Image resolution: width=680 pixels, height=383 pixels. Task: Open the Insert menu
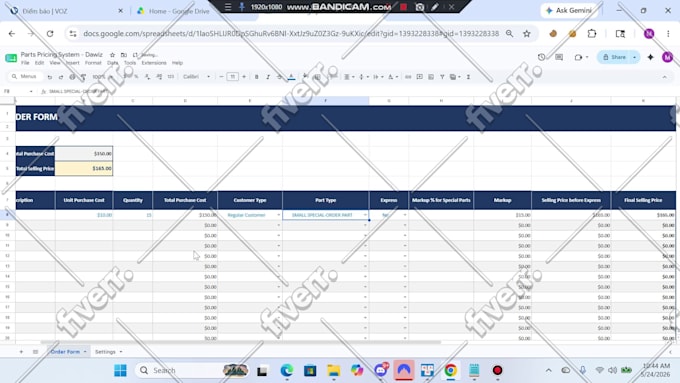72,63
